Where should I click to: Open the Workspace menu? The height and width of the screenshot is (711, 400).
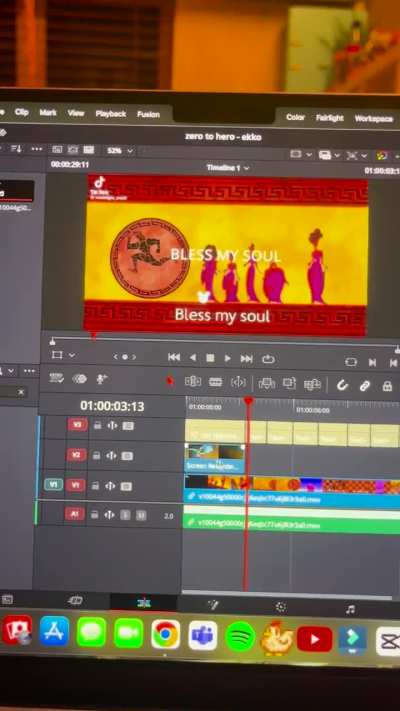[374, 119]
